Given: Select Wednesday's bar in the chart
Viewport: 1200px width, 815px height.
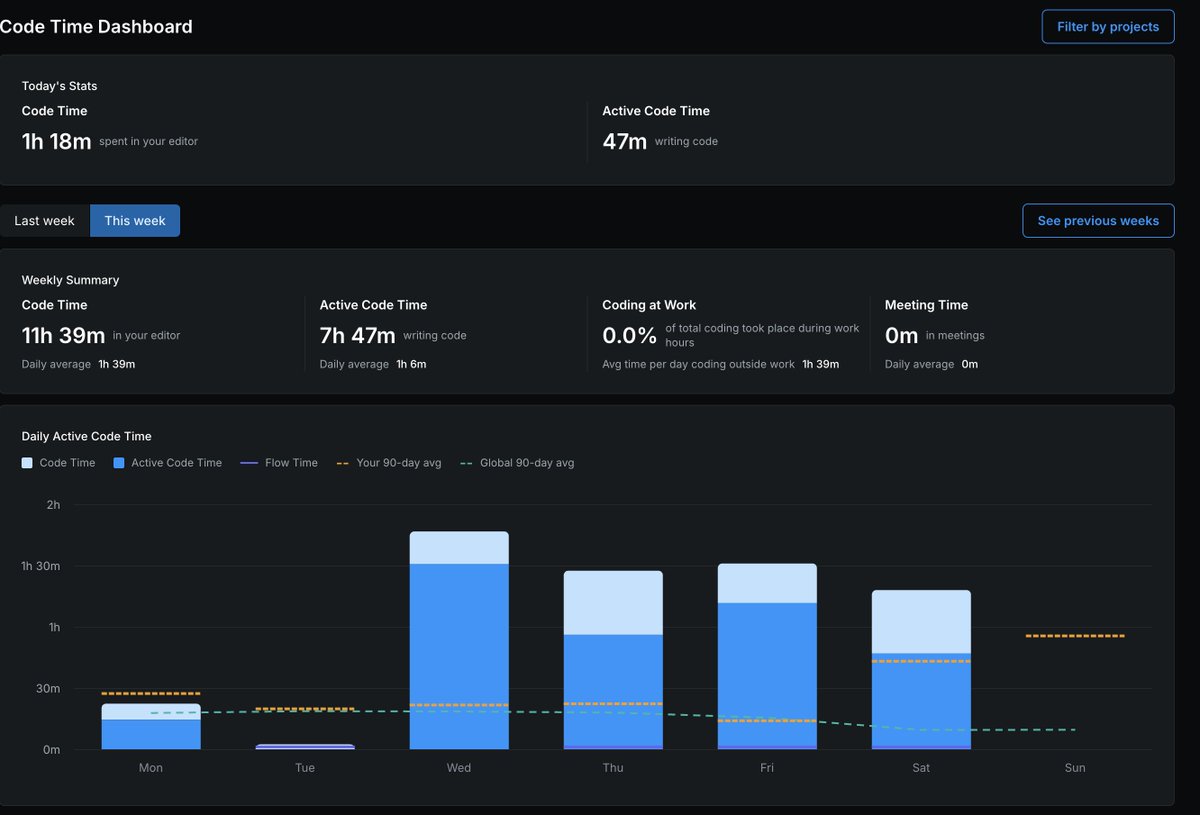Looking at the screenshot, I should coord(459,641).
